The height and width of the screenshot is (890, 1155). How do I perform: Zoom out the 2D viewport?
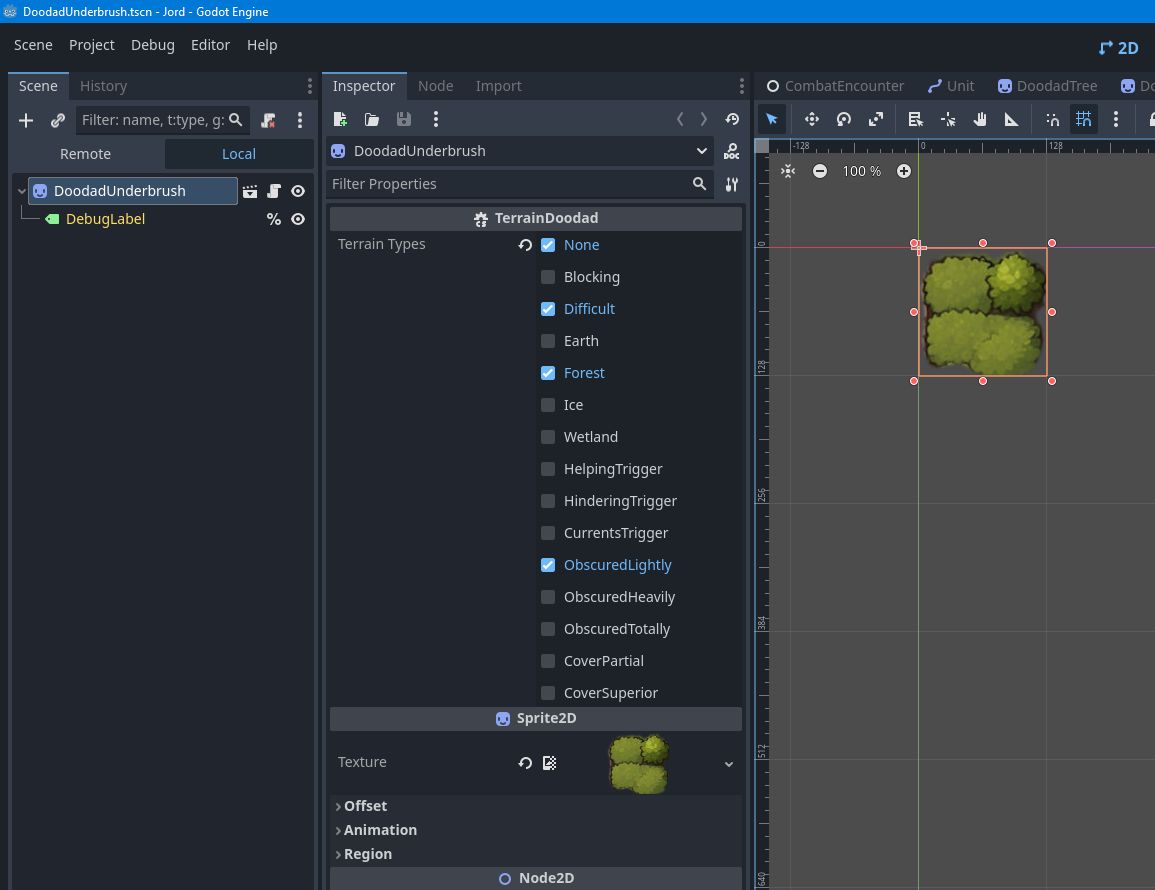[820, 172]
